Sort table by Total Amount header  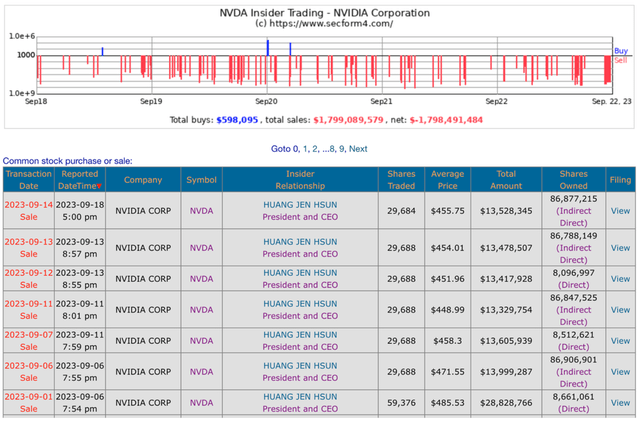coord(506,180)
